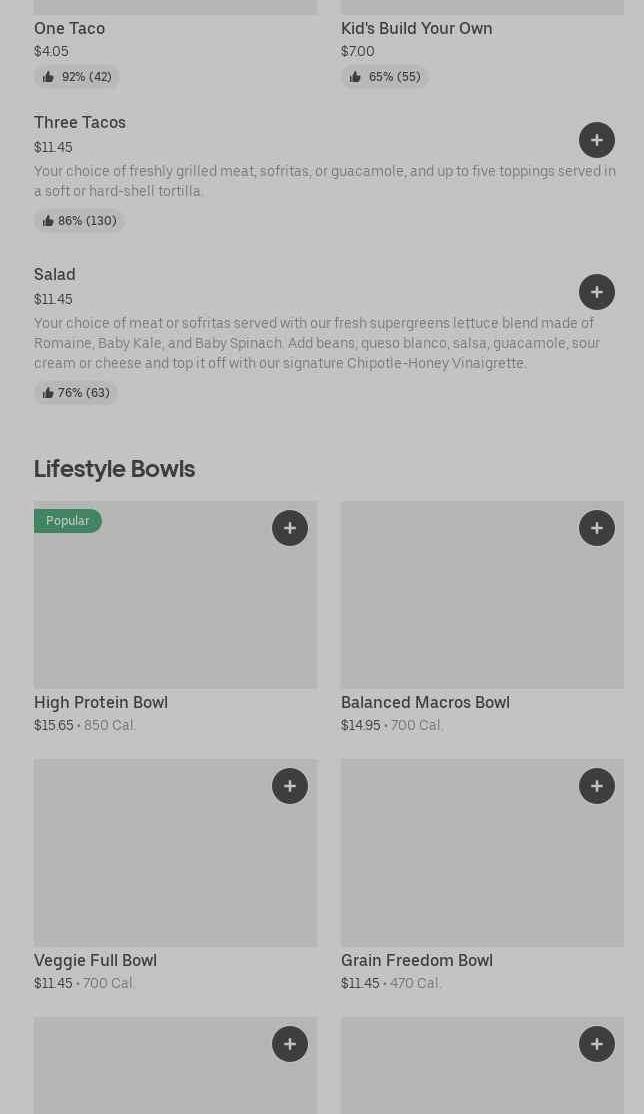
Task: Add Veggie Full Bowl with plus icon
Action: click(290, 786)
